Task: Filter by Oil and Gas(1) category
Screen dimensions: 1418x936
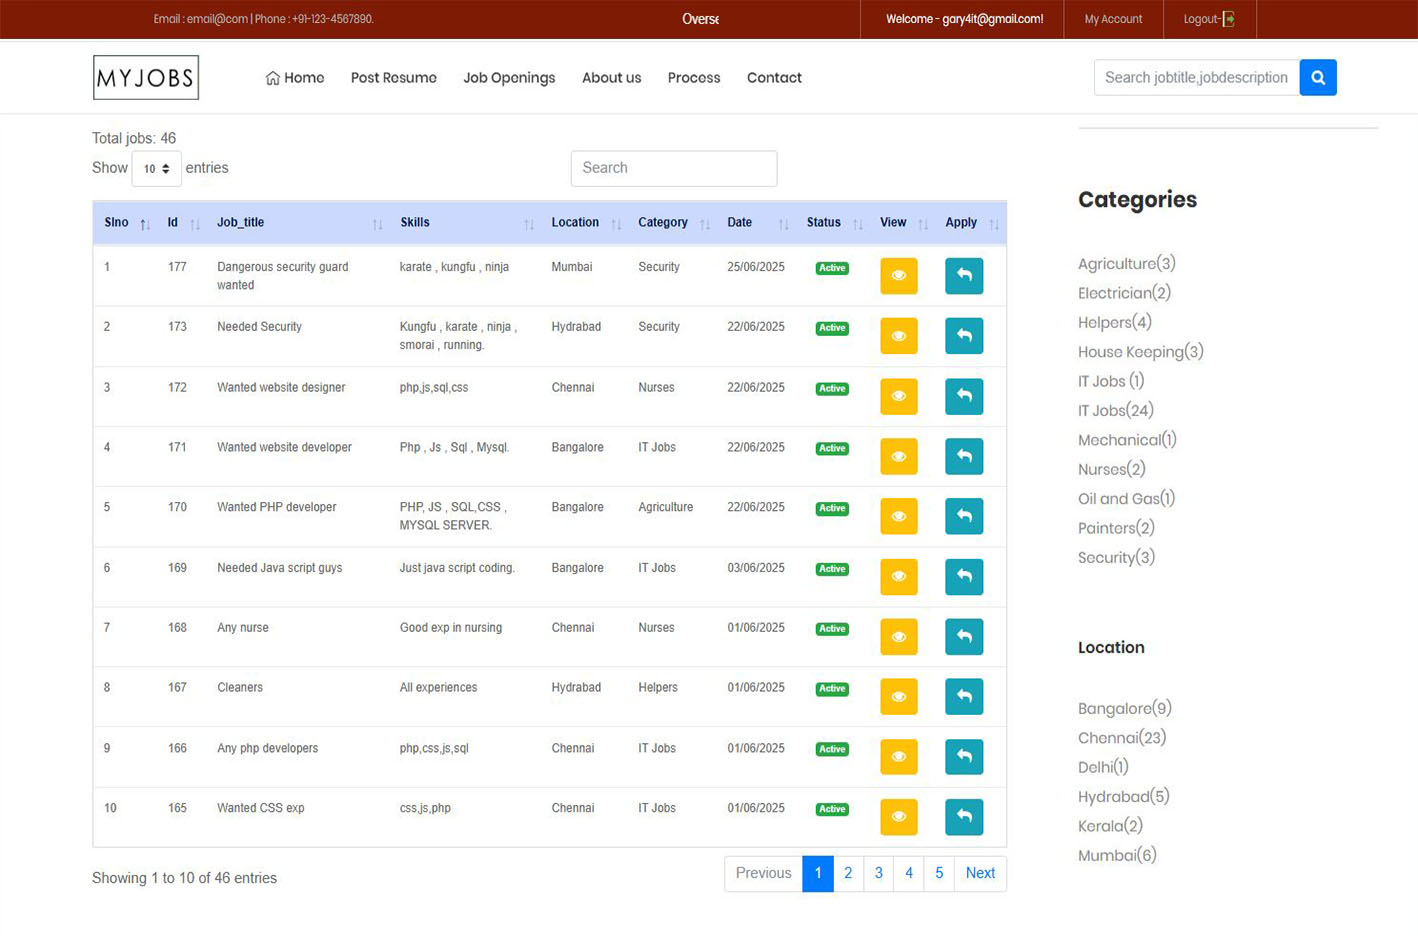Action: point(1126,498)
